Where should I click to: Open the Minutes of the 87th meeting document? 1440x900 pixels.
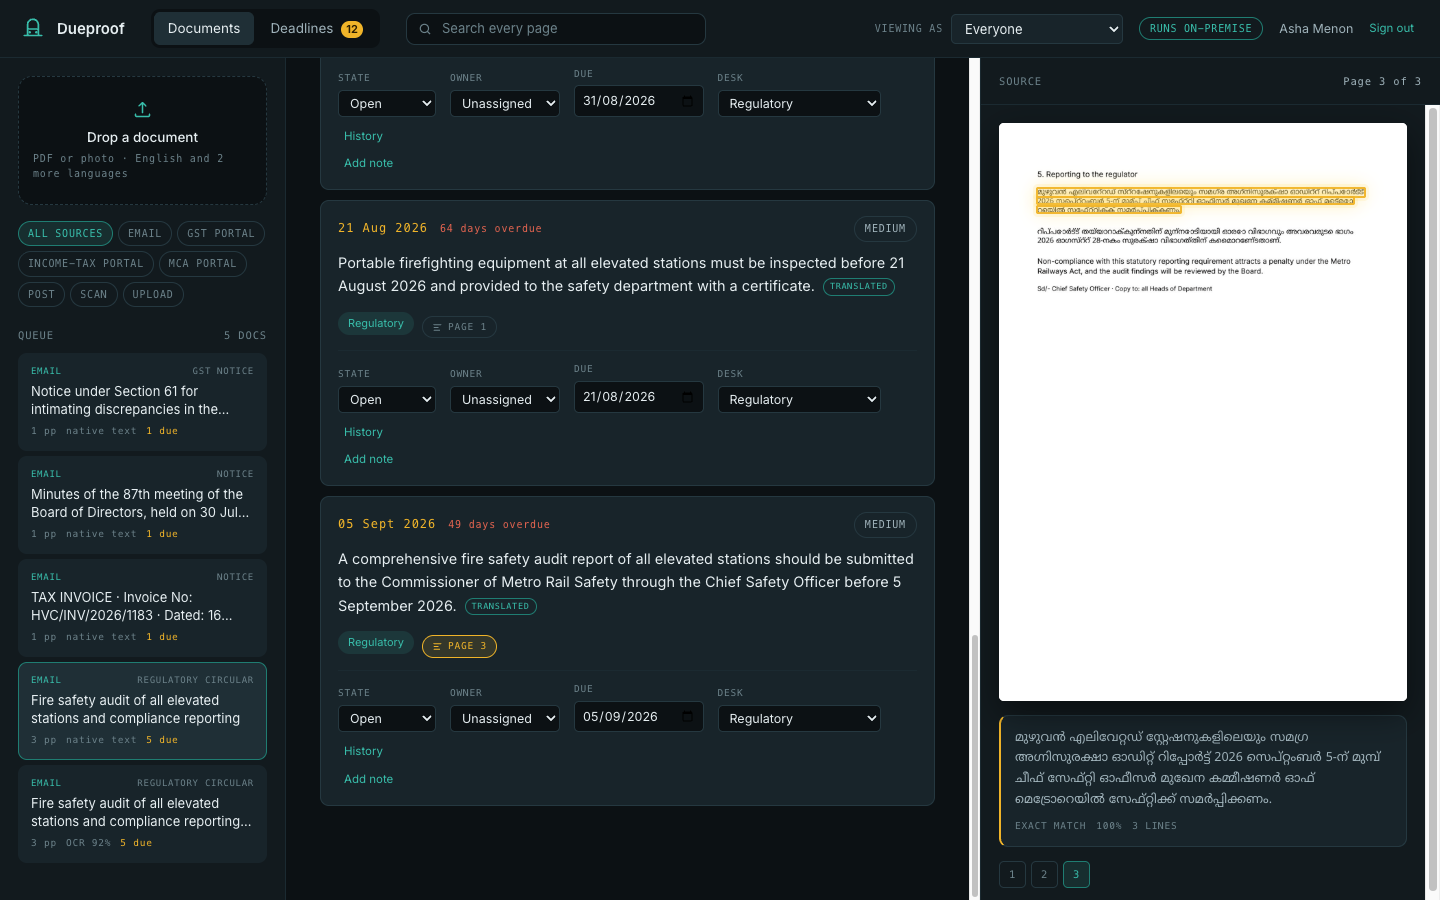142,504
